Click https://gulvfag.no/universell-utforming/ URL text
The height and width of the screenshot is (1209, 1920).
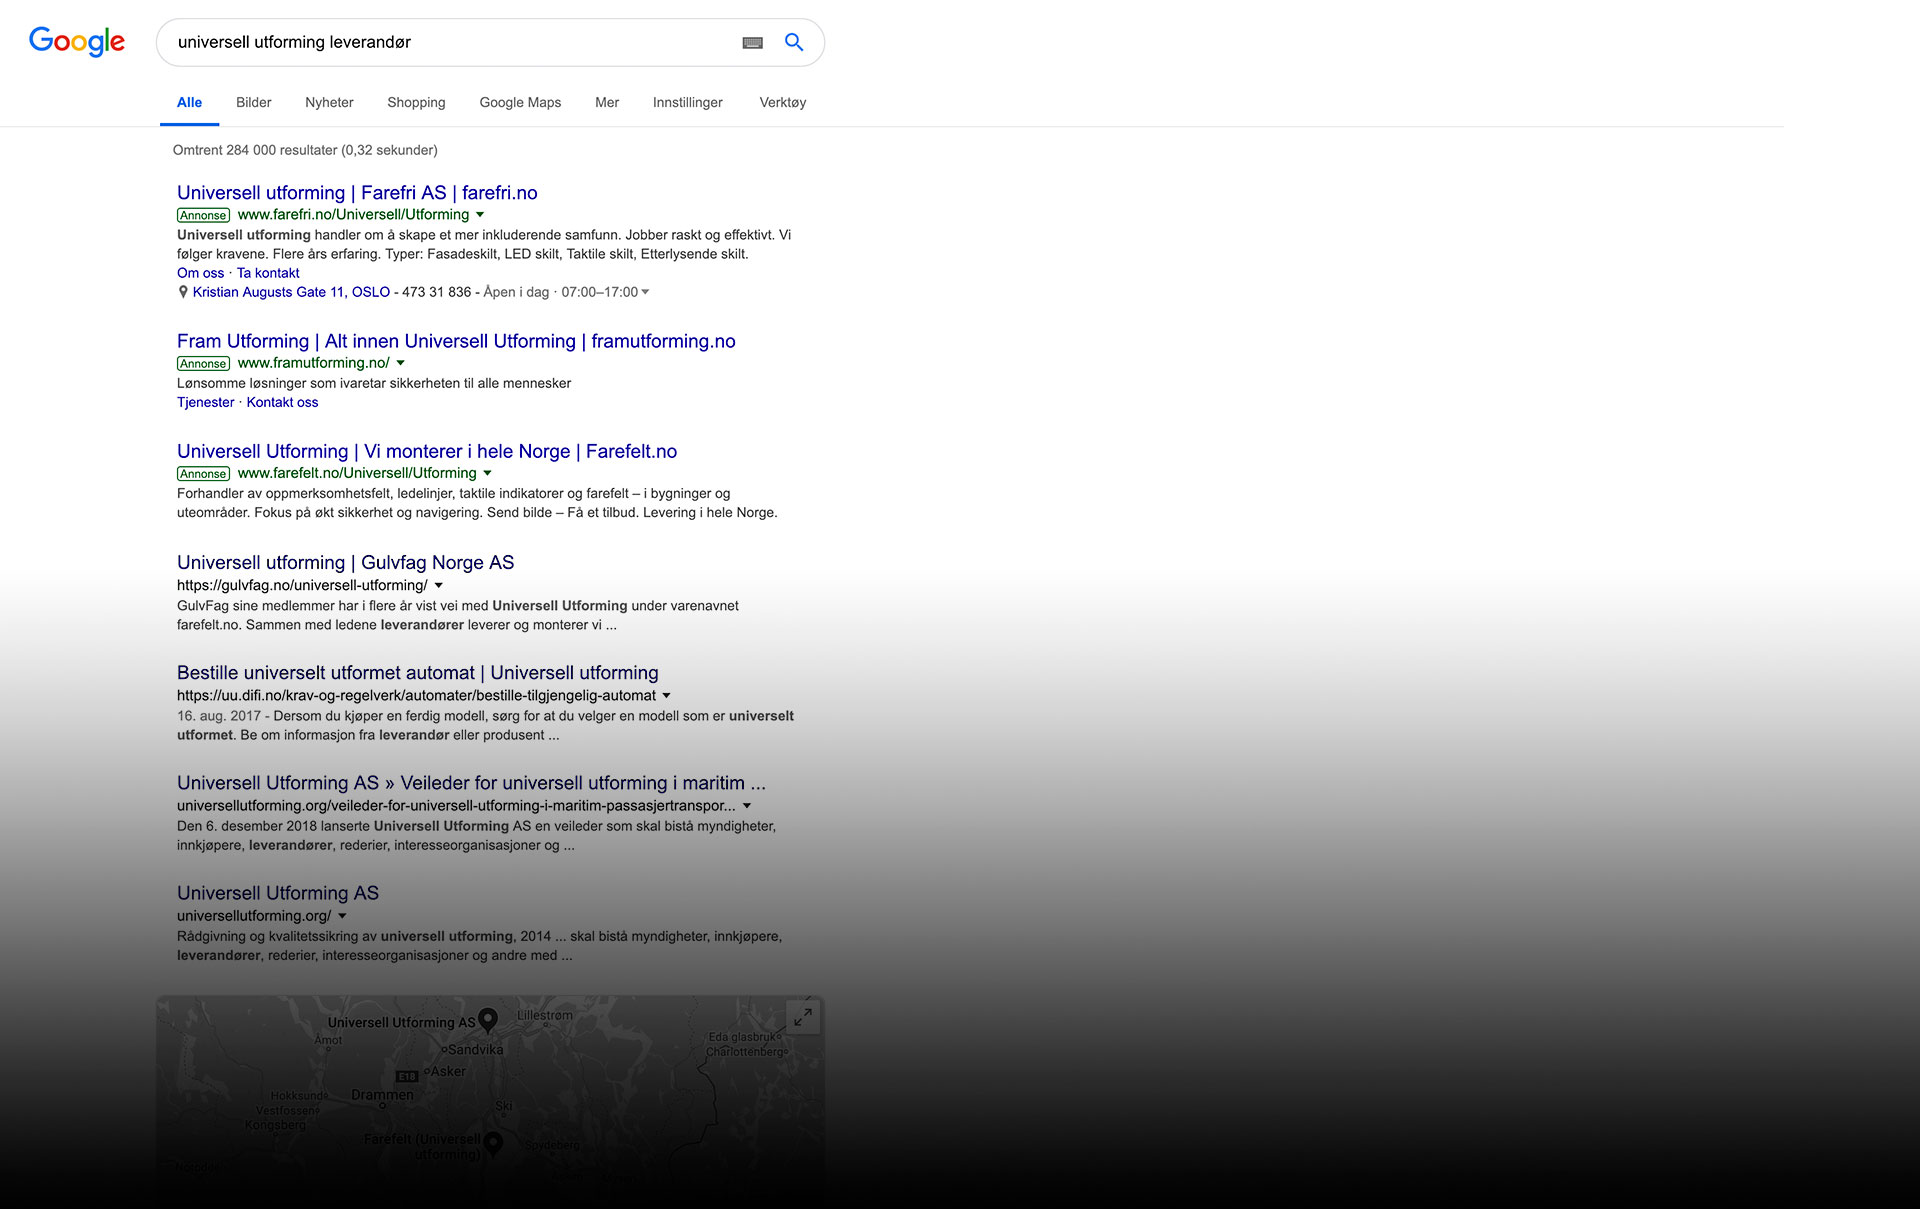pos(302,585)
